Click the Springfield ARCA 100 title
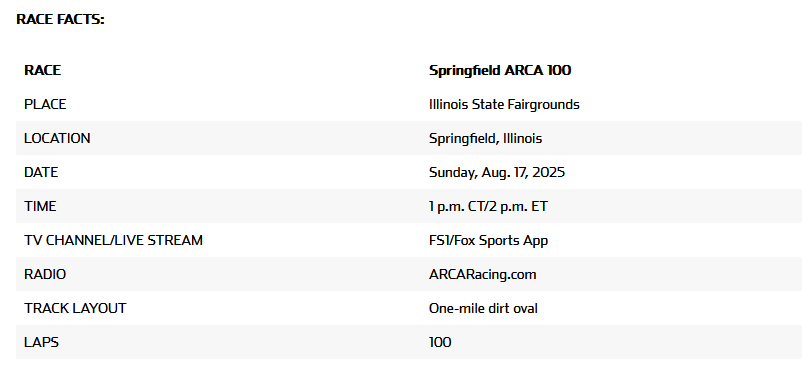 [x=500, y=70]
